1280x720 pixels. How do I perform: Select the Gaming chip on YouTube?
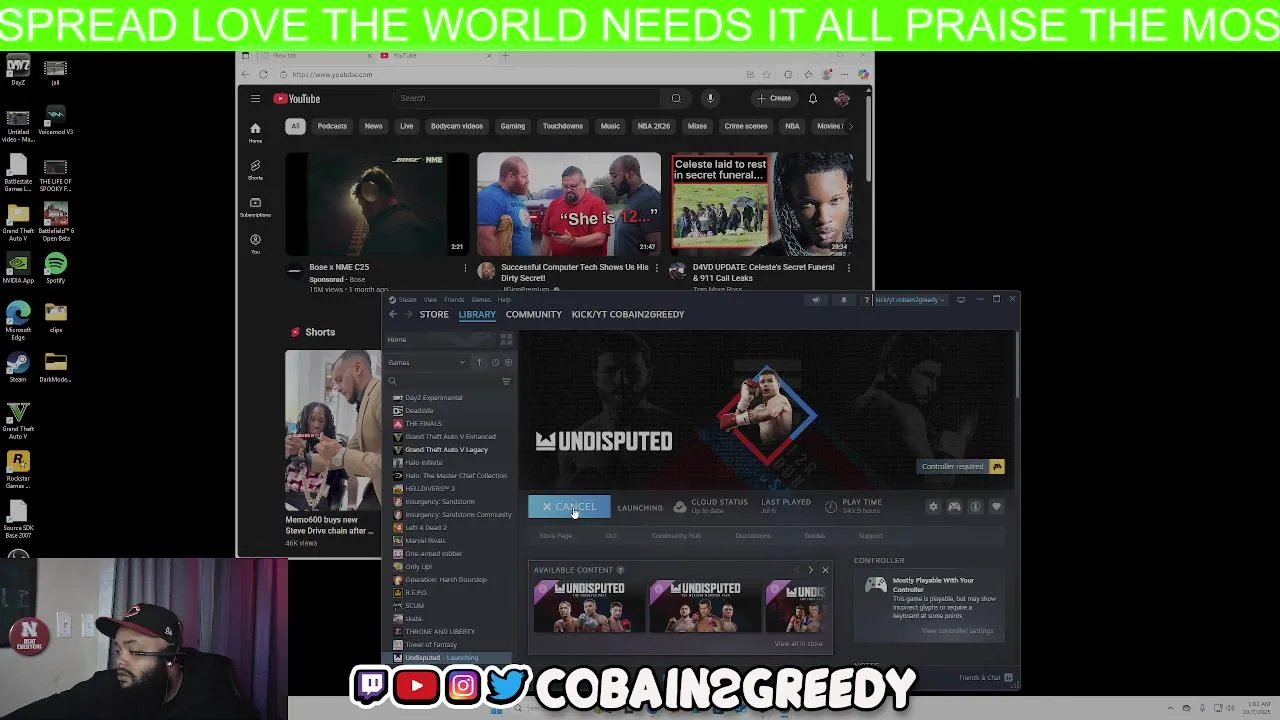(512, 126)
